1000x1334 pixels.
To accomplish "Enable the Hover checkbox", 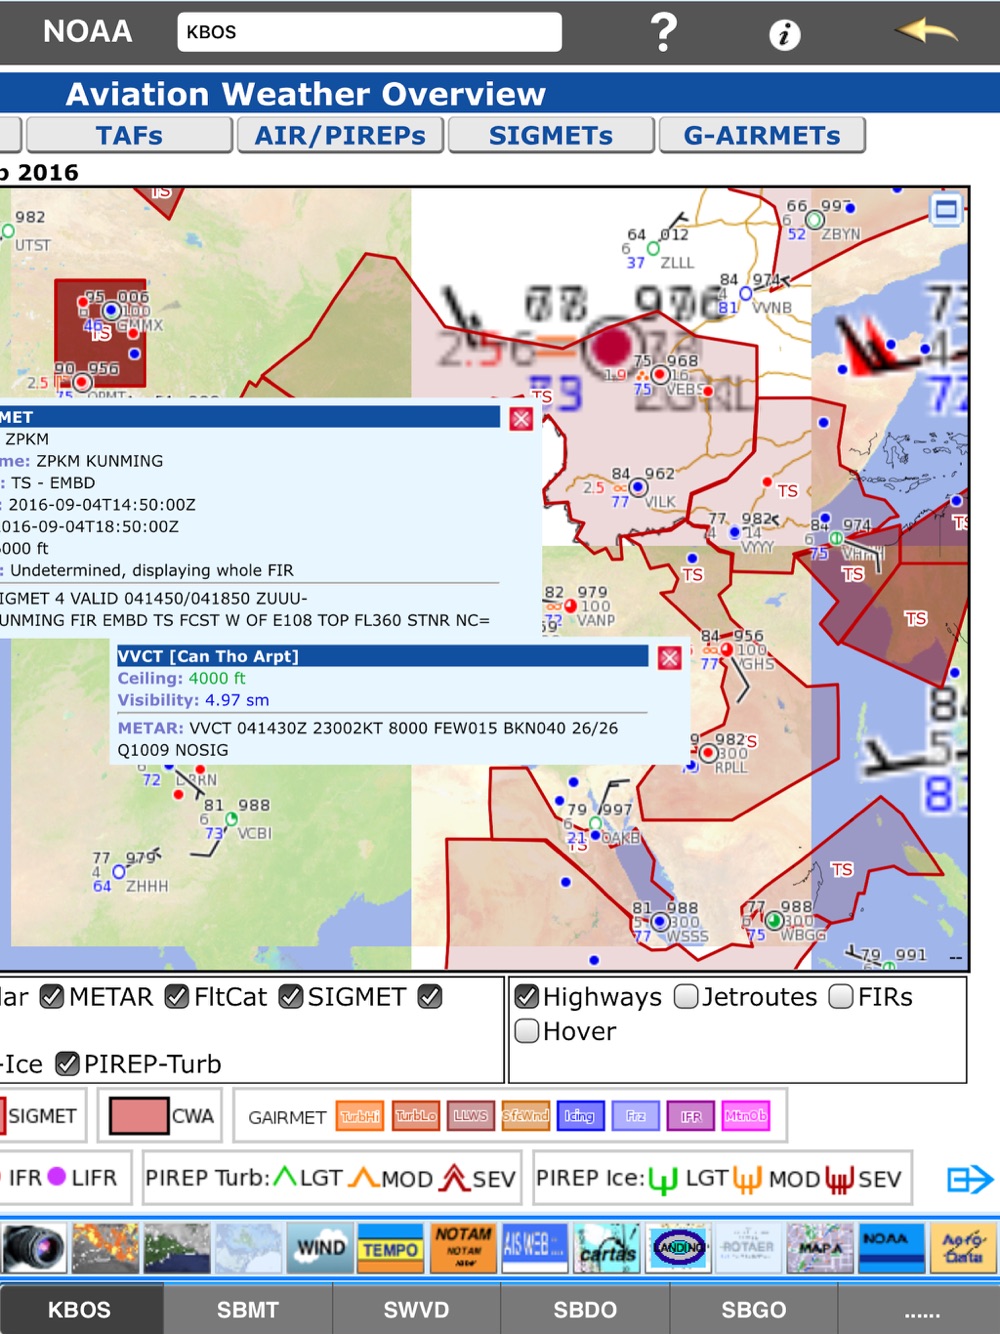I will click(x=526, y=1031).
